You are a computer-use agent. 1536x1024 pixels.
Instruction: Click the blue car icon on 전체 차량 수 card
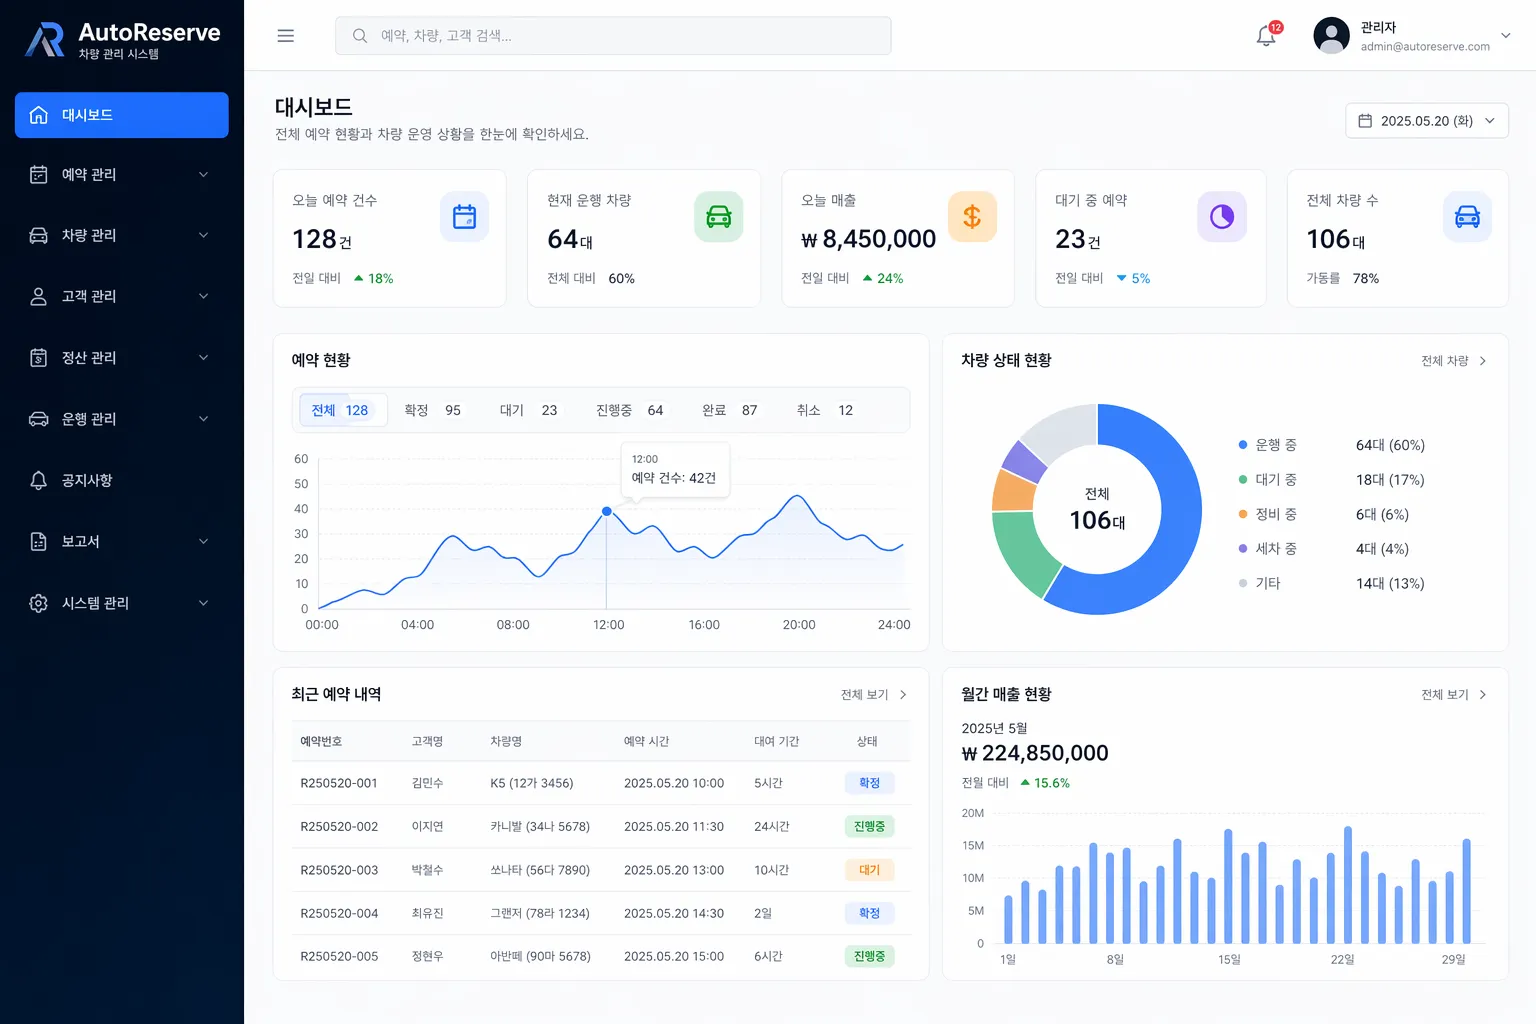click(1467, 216)
